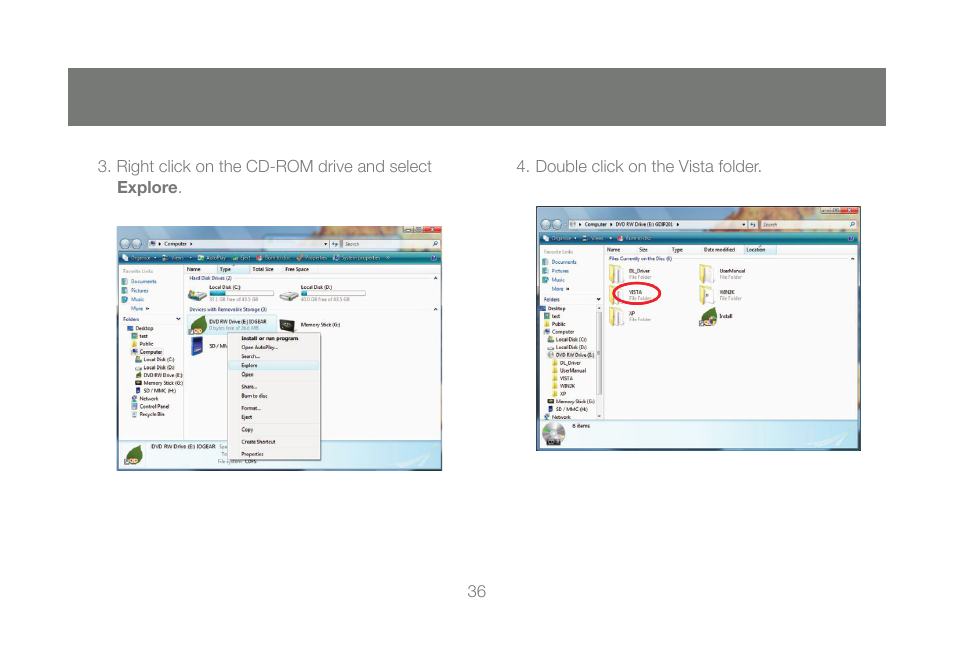Click Eject button in the Computer window toolbar
This screenshot has height=665, width=954.
[242, 258]
